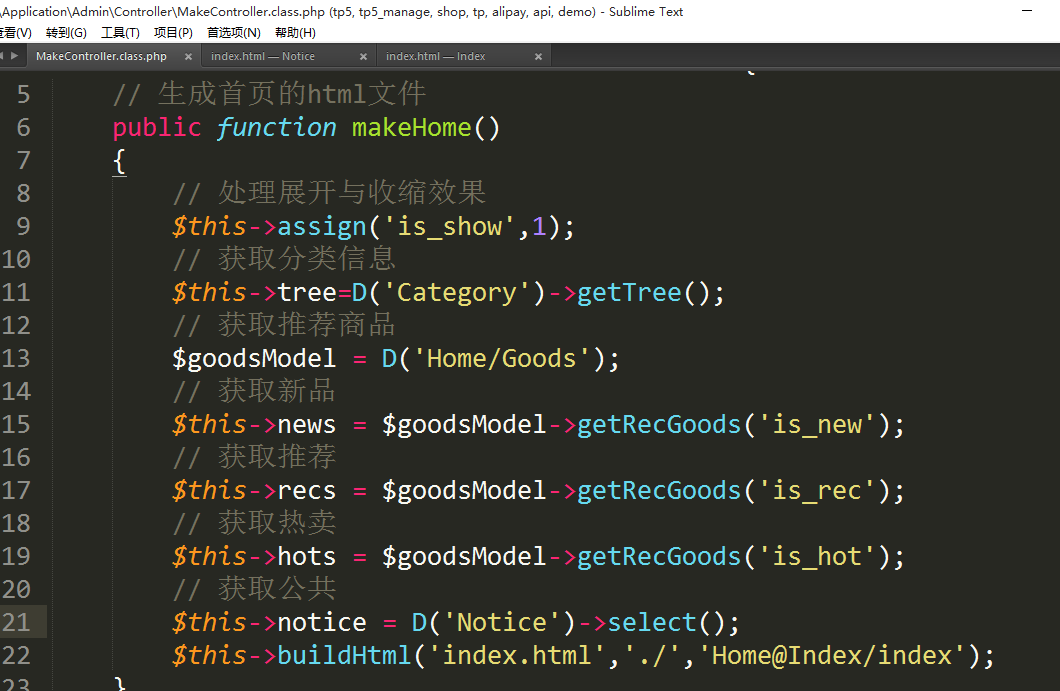Open the 转到(G) menu
The height and width of the screenshot is (691, 1060).
coord(66,33)
